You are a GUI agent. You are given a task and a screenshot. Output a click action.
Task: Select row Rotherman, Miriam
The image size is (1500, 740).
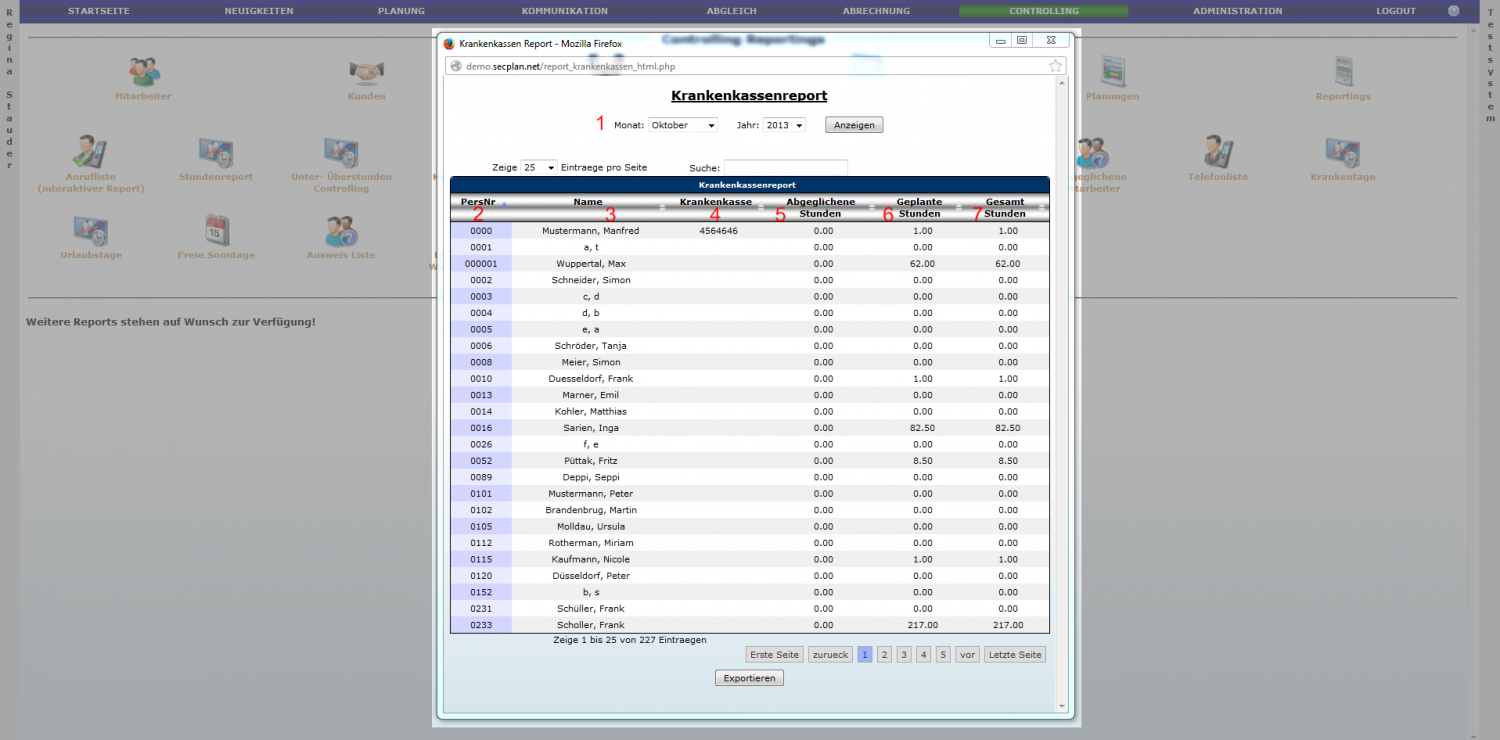click(x=750, y=543)
